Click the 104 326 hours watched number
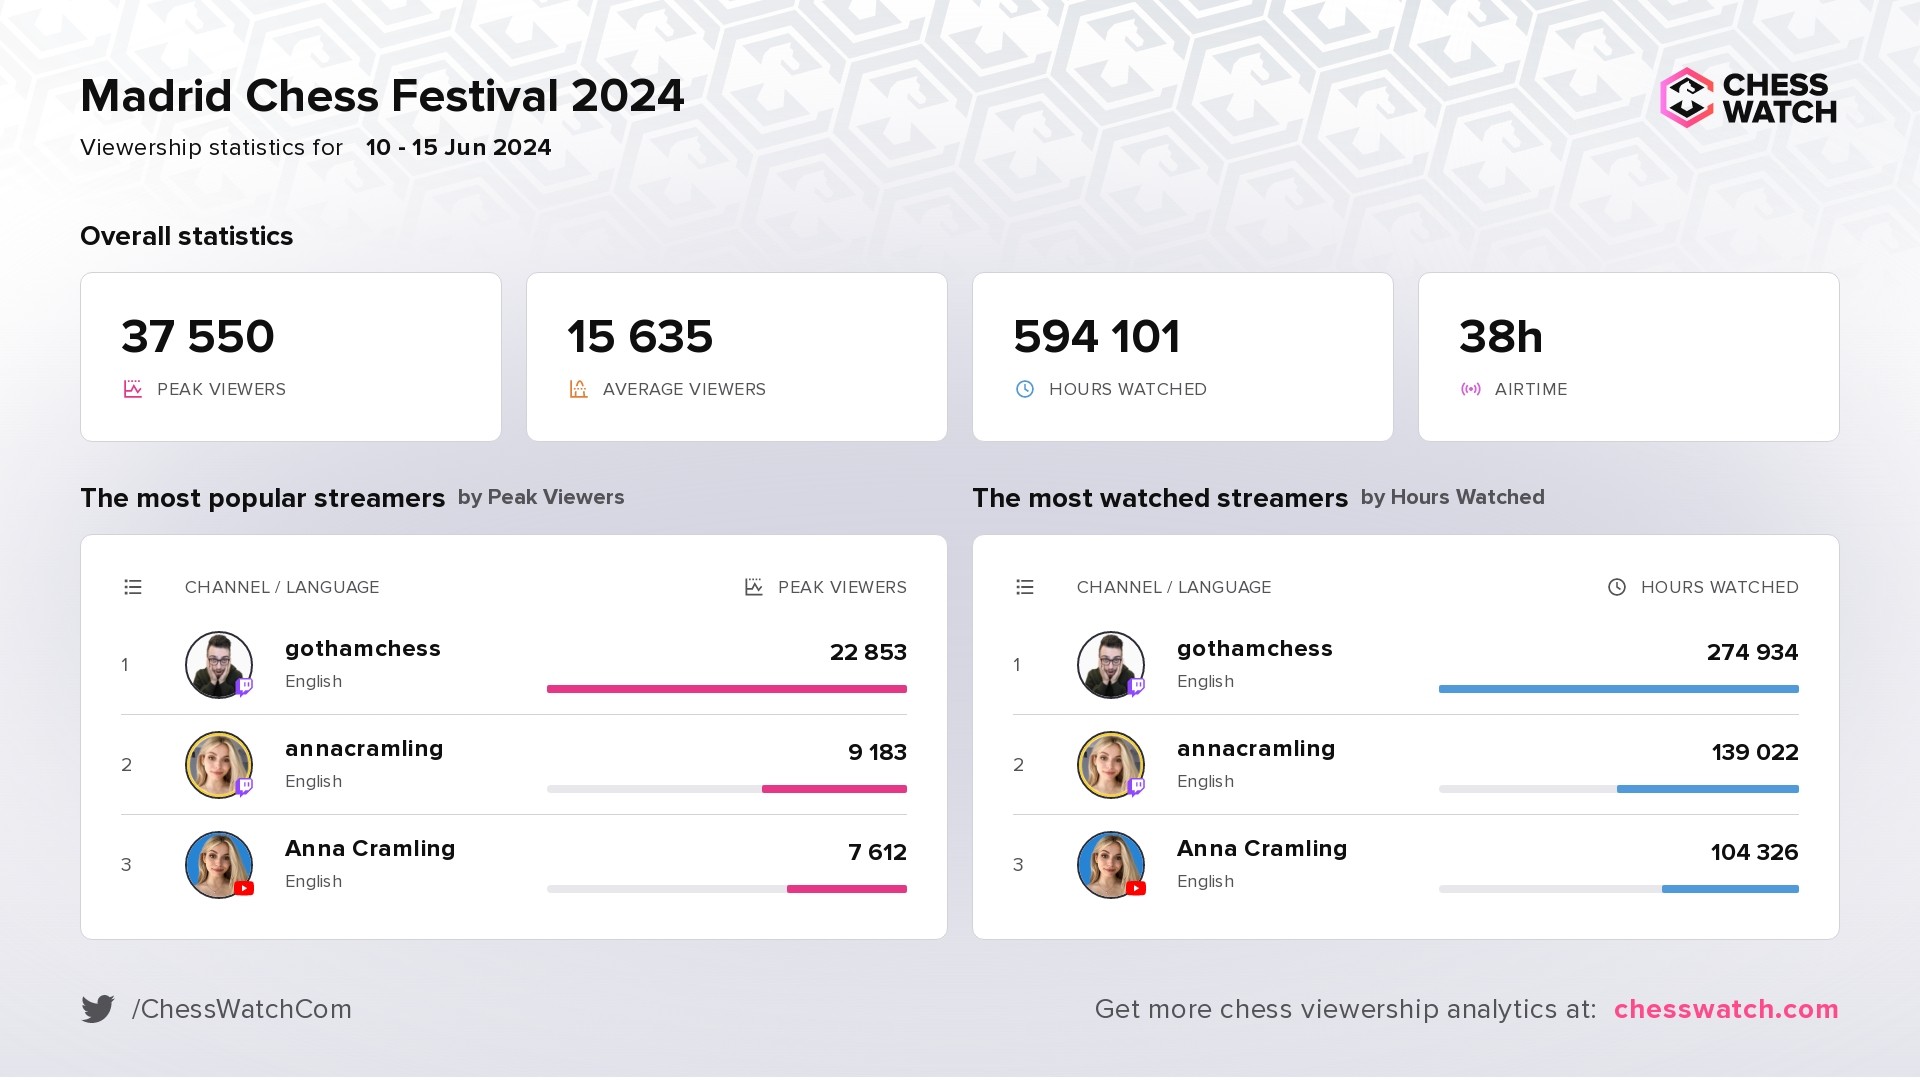Screen dimensions: 1920x1080 click(x=1754, y=852)
